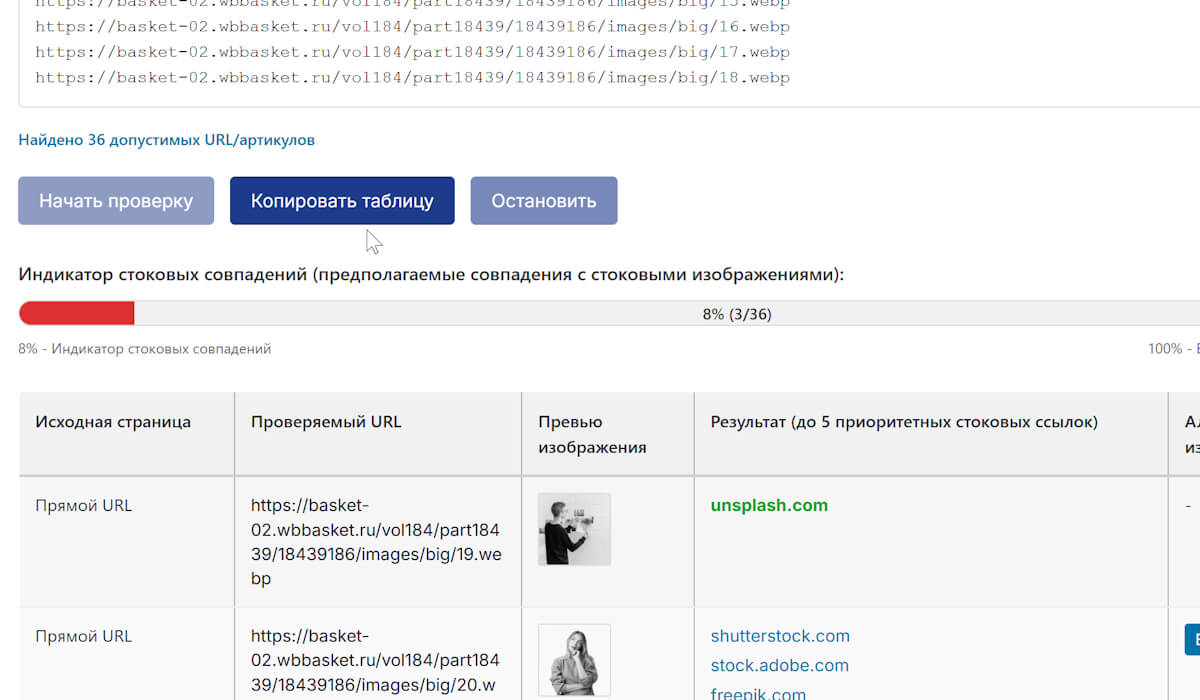Open the unsplash.com result link

pyautogui.click(x=769, y=506)
